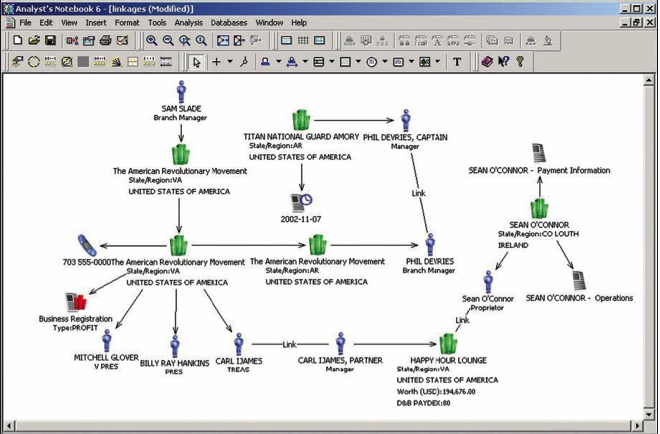Select the PHIL DEVRIES, CAPTAIN person icon
Image resolution: width=660 pixels, height=434 pixels.
pos(405,120)
